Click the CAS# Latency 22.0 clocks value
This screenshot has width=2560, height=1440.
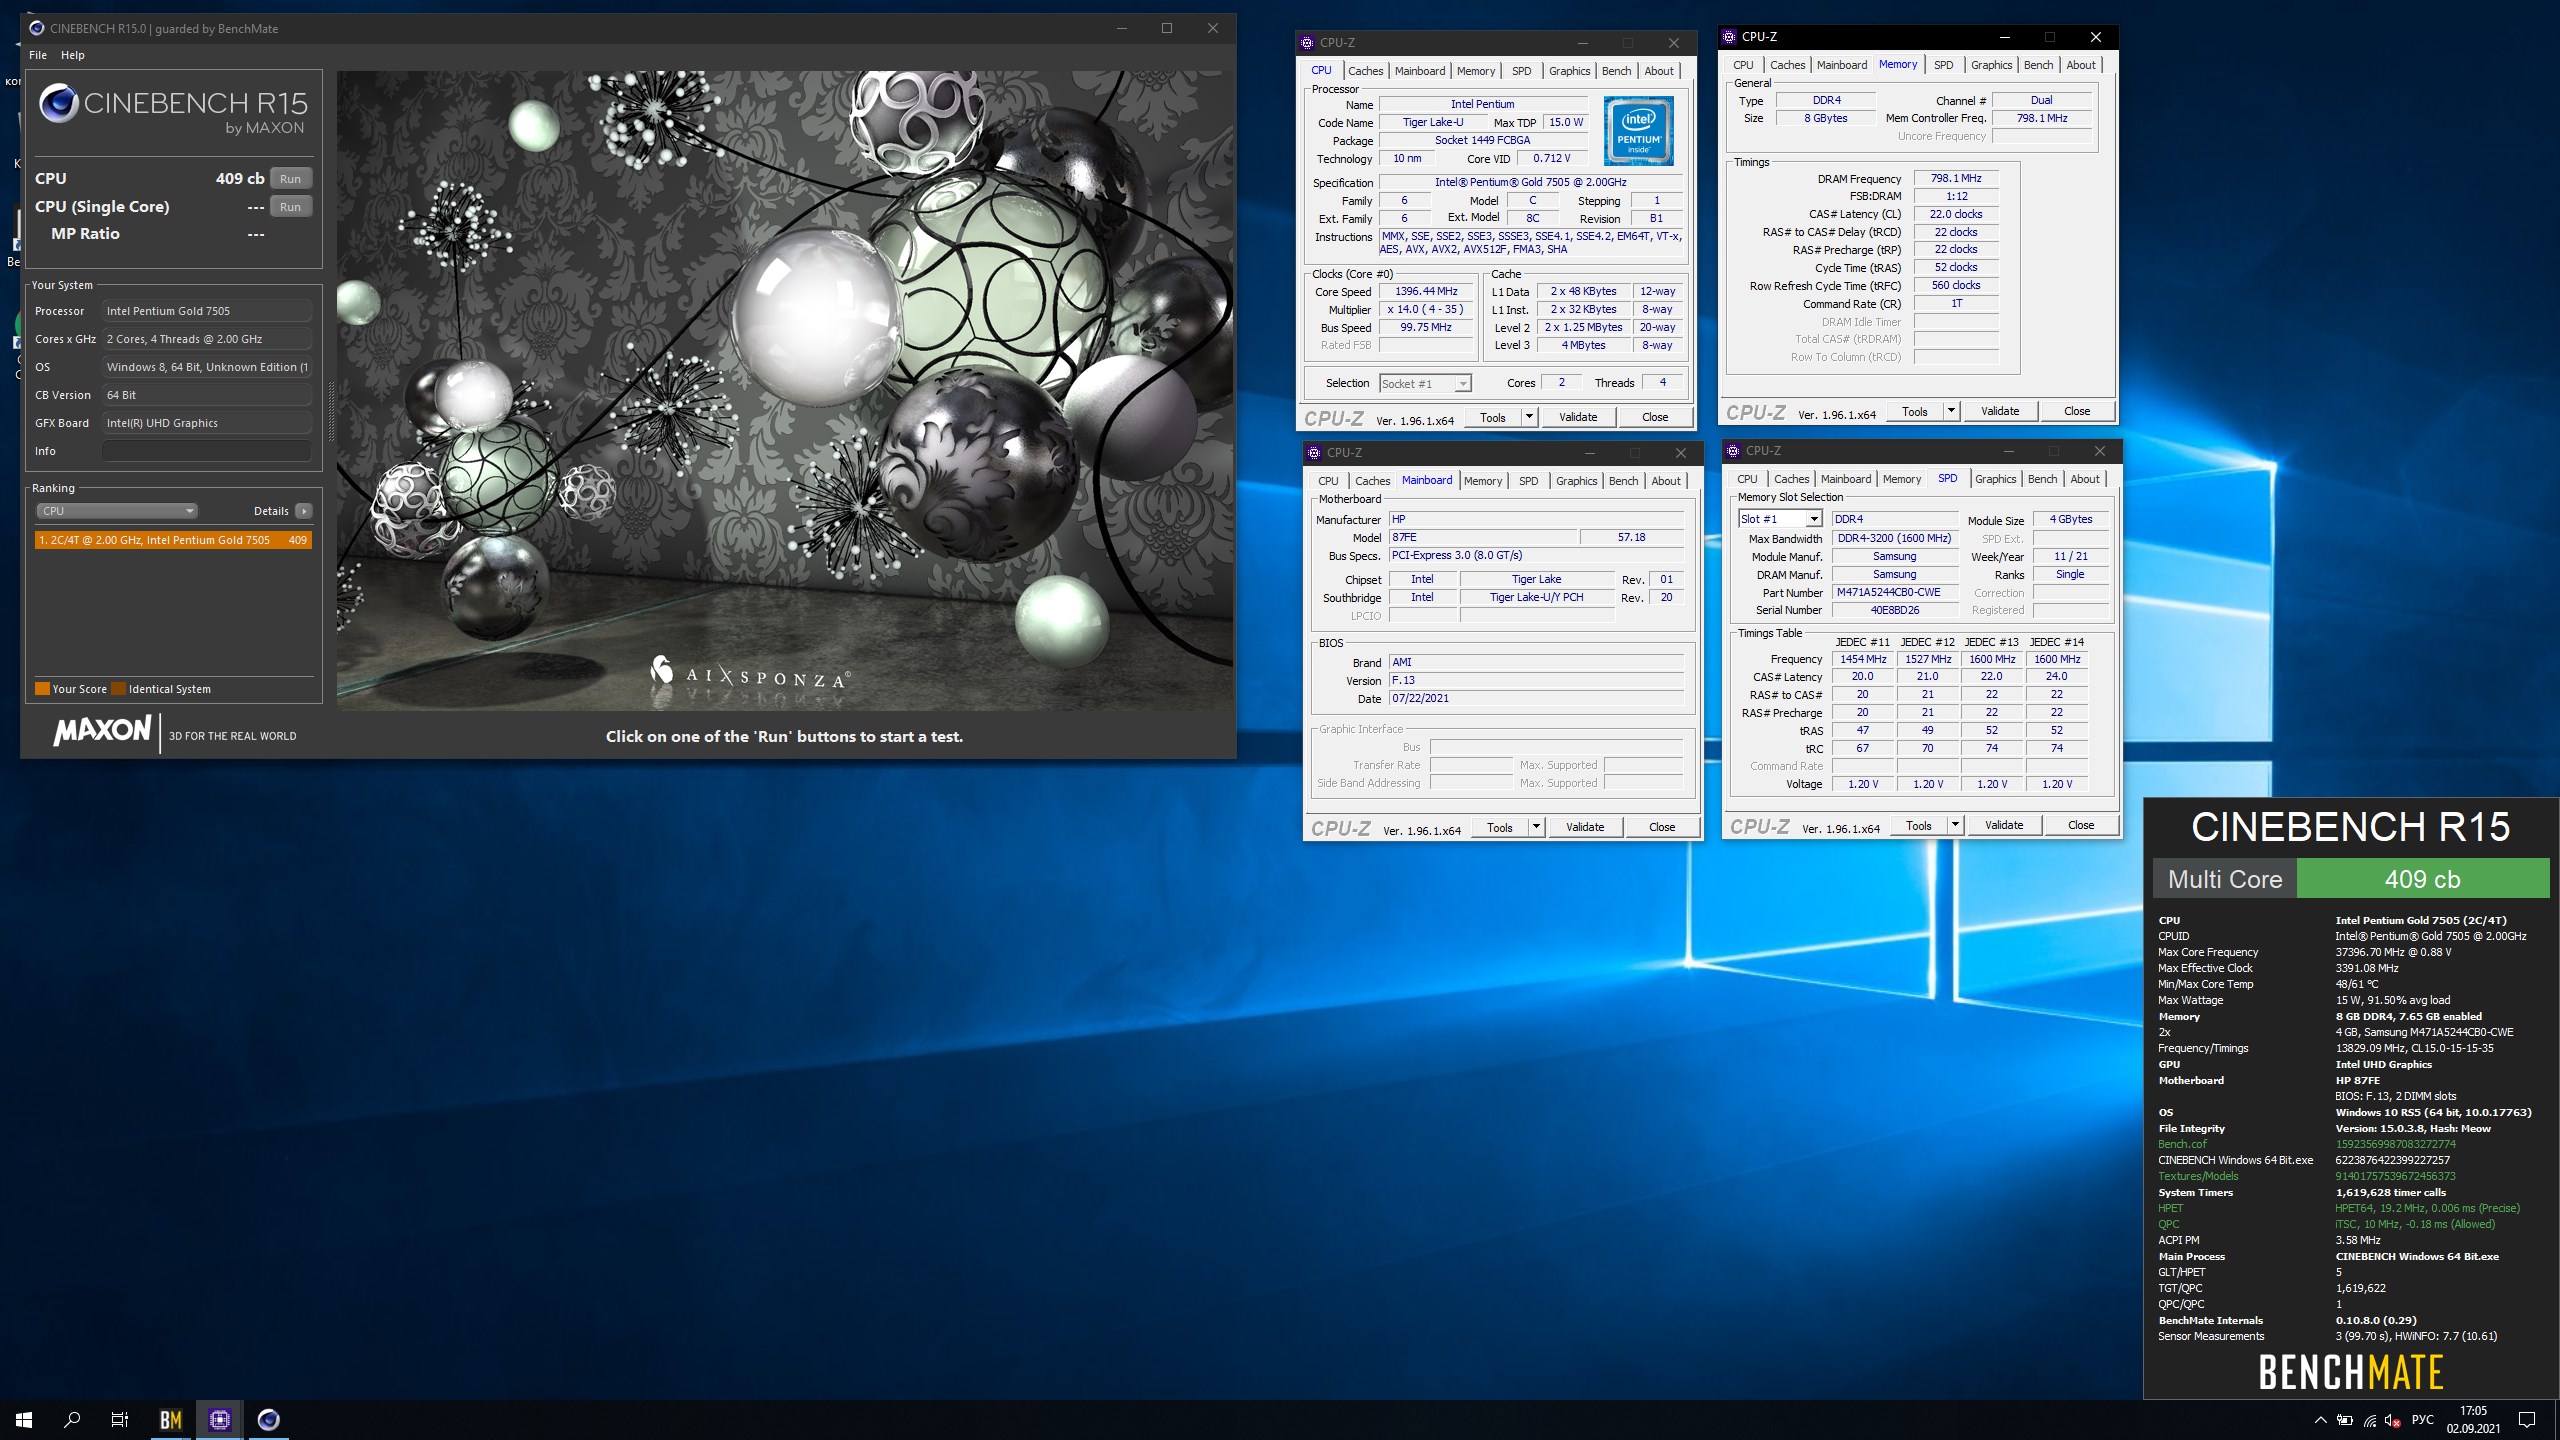click(1955, 214)
